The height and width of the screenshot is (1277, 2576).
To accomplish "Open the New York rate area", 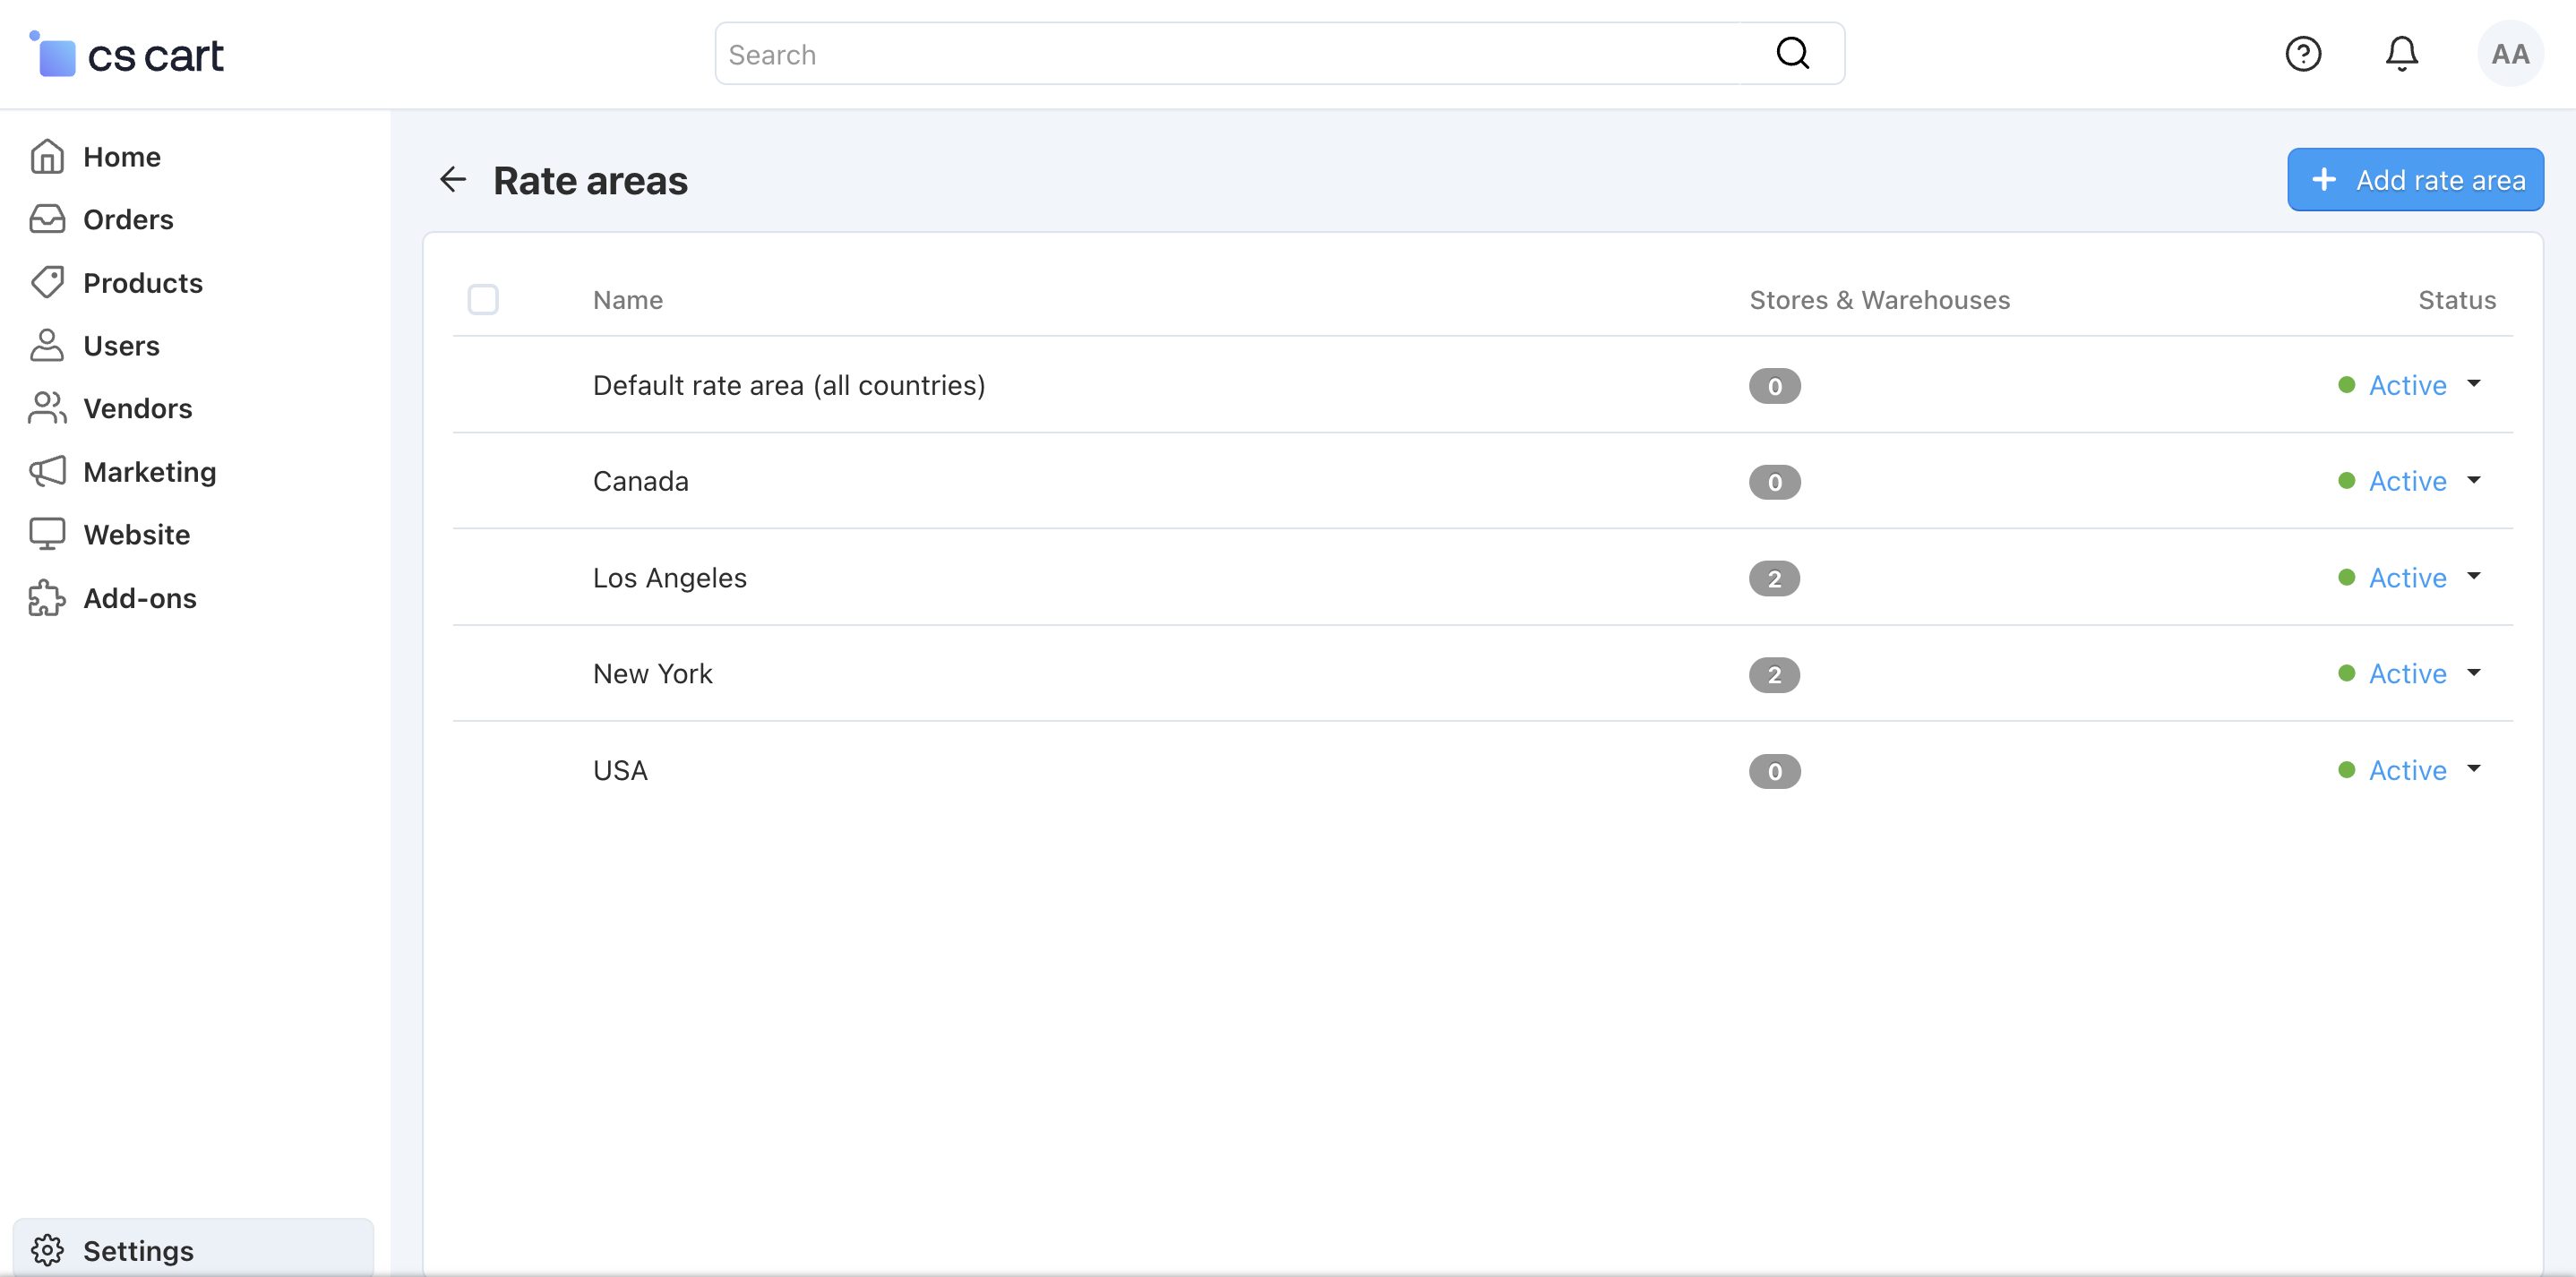I will [653, 674].
